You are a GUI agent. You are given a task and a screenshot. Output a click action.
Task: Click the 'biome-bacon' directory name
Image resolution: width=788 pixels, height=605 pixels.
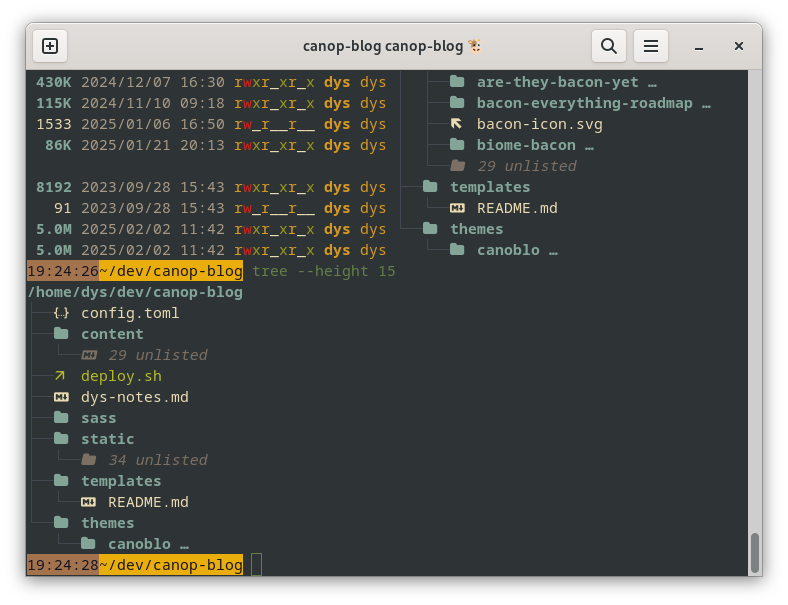[526, 145]
